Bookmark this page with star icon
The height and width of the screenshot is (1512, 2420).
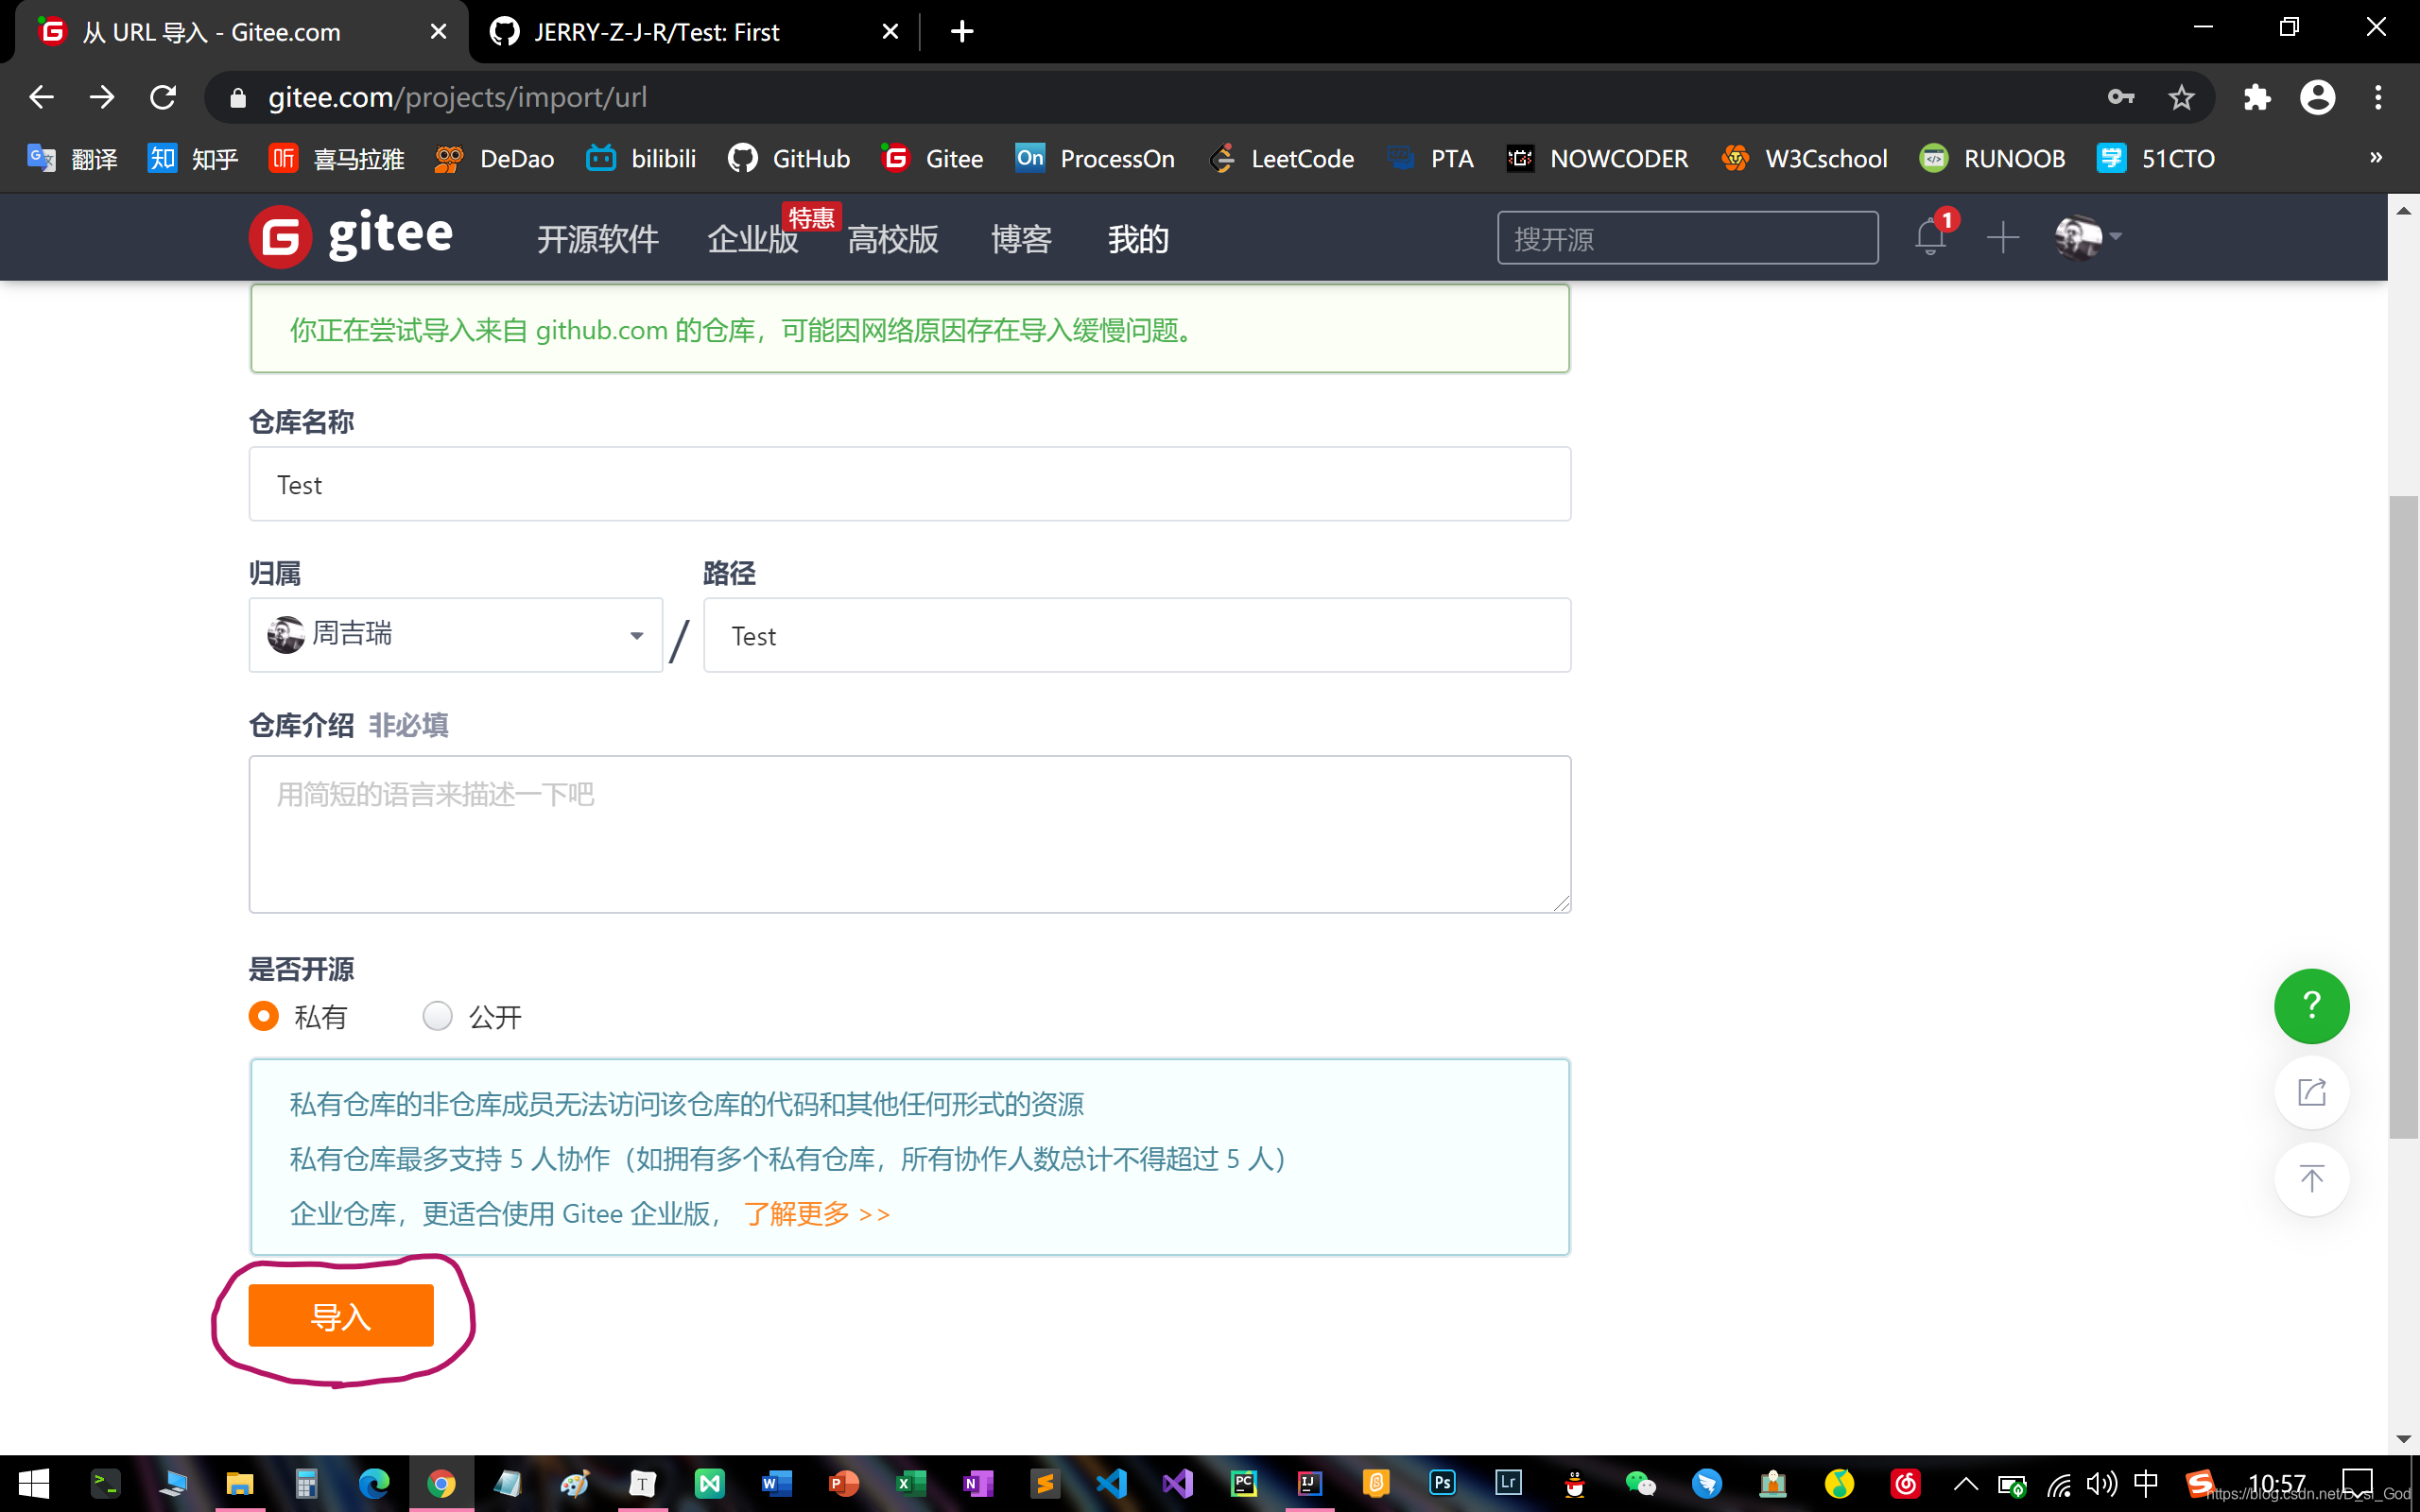pos(2181,97)
